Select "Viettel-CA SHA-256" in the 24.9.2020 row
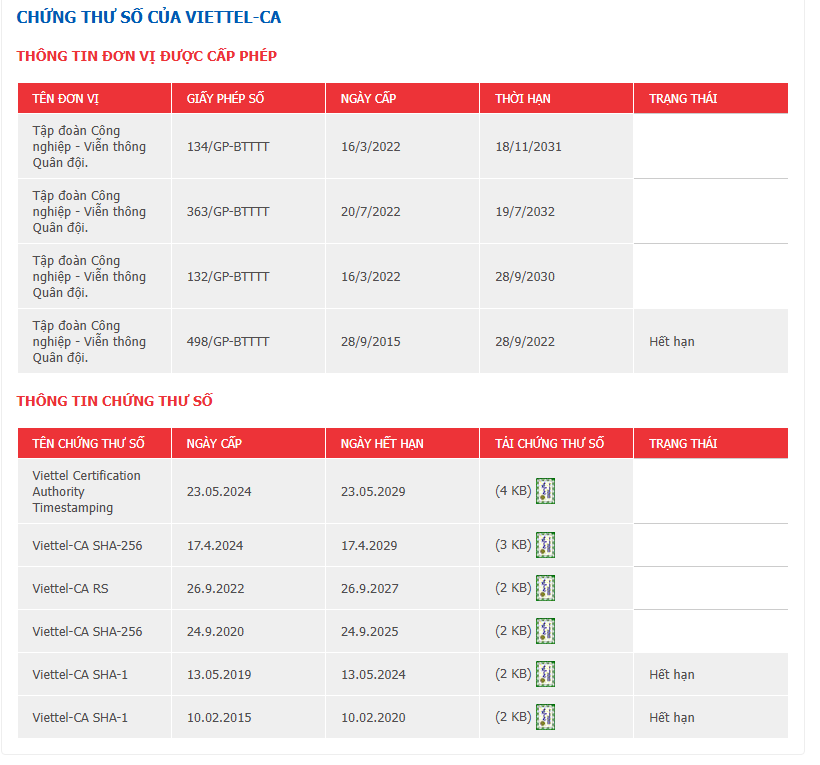The image size is (820, 765). [87, 631]
